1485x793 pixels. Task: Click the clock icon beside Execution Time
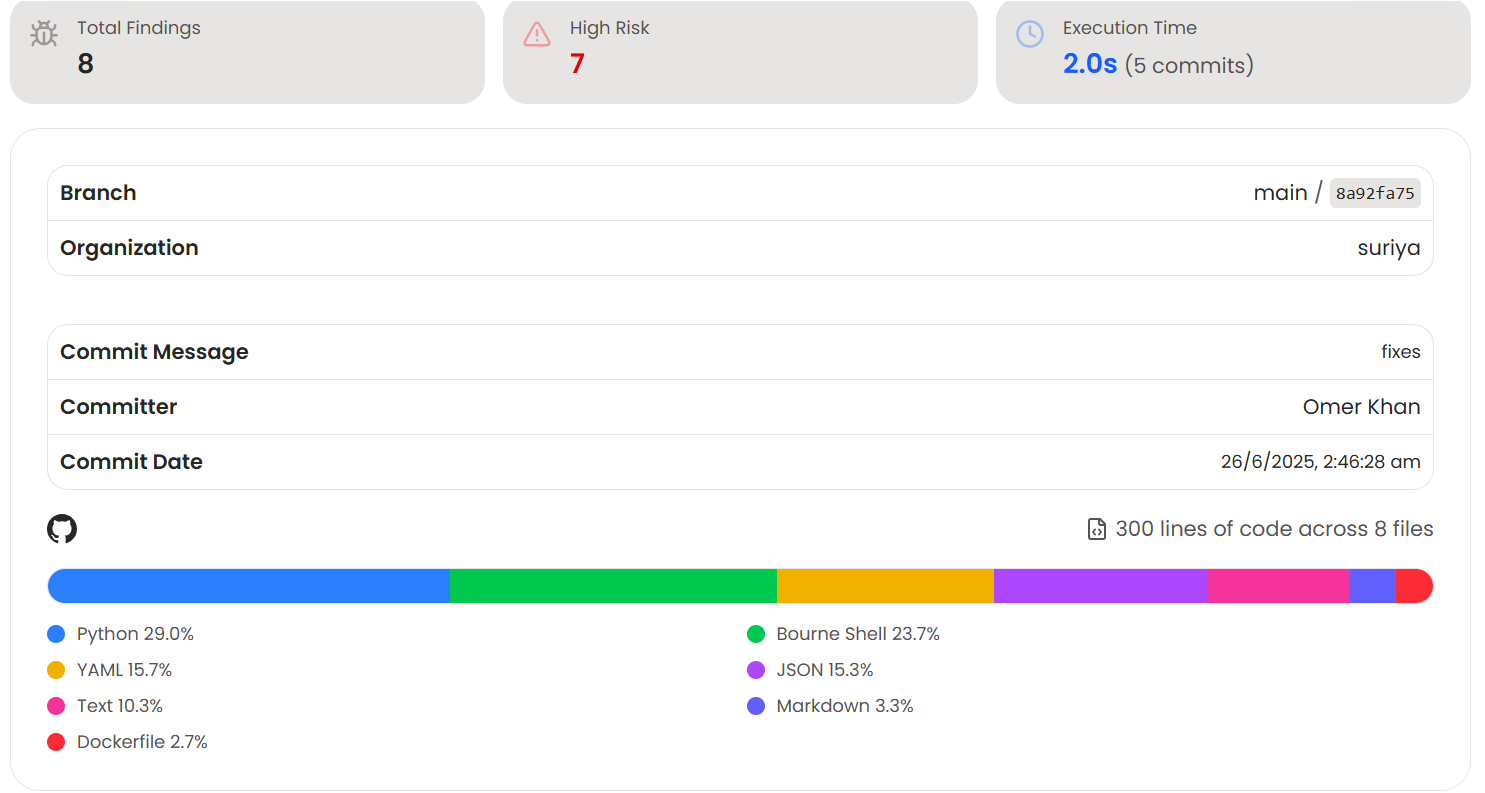(x=1030, y=34)
